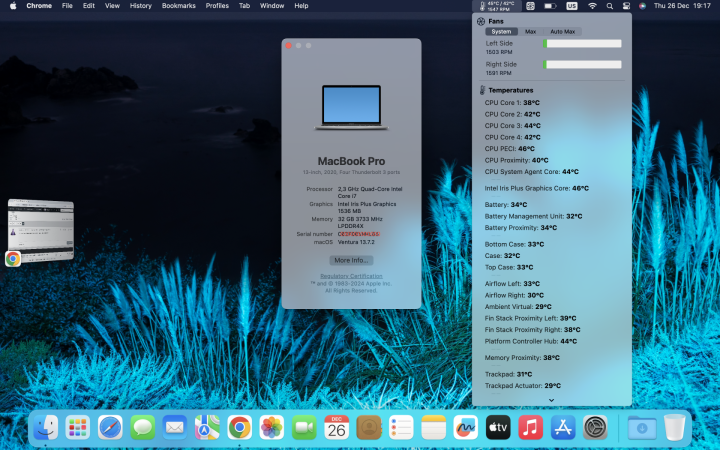Open Apple TV from the dock
The image size is (720, 450).
(498, 427)
